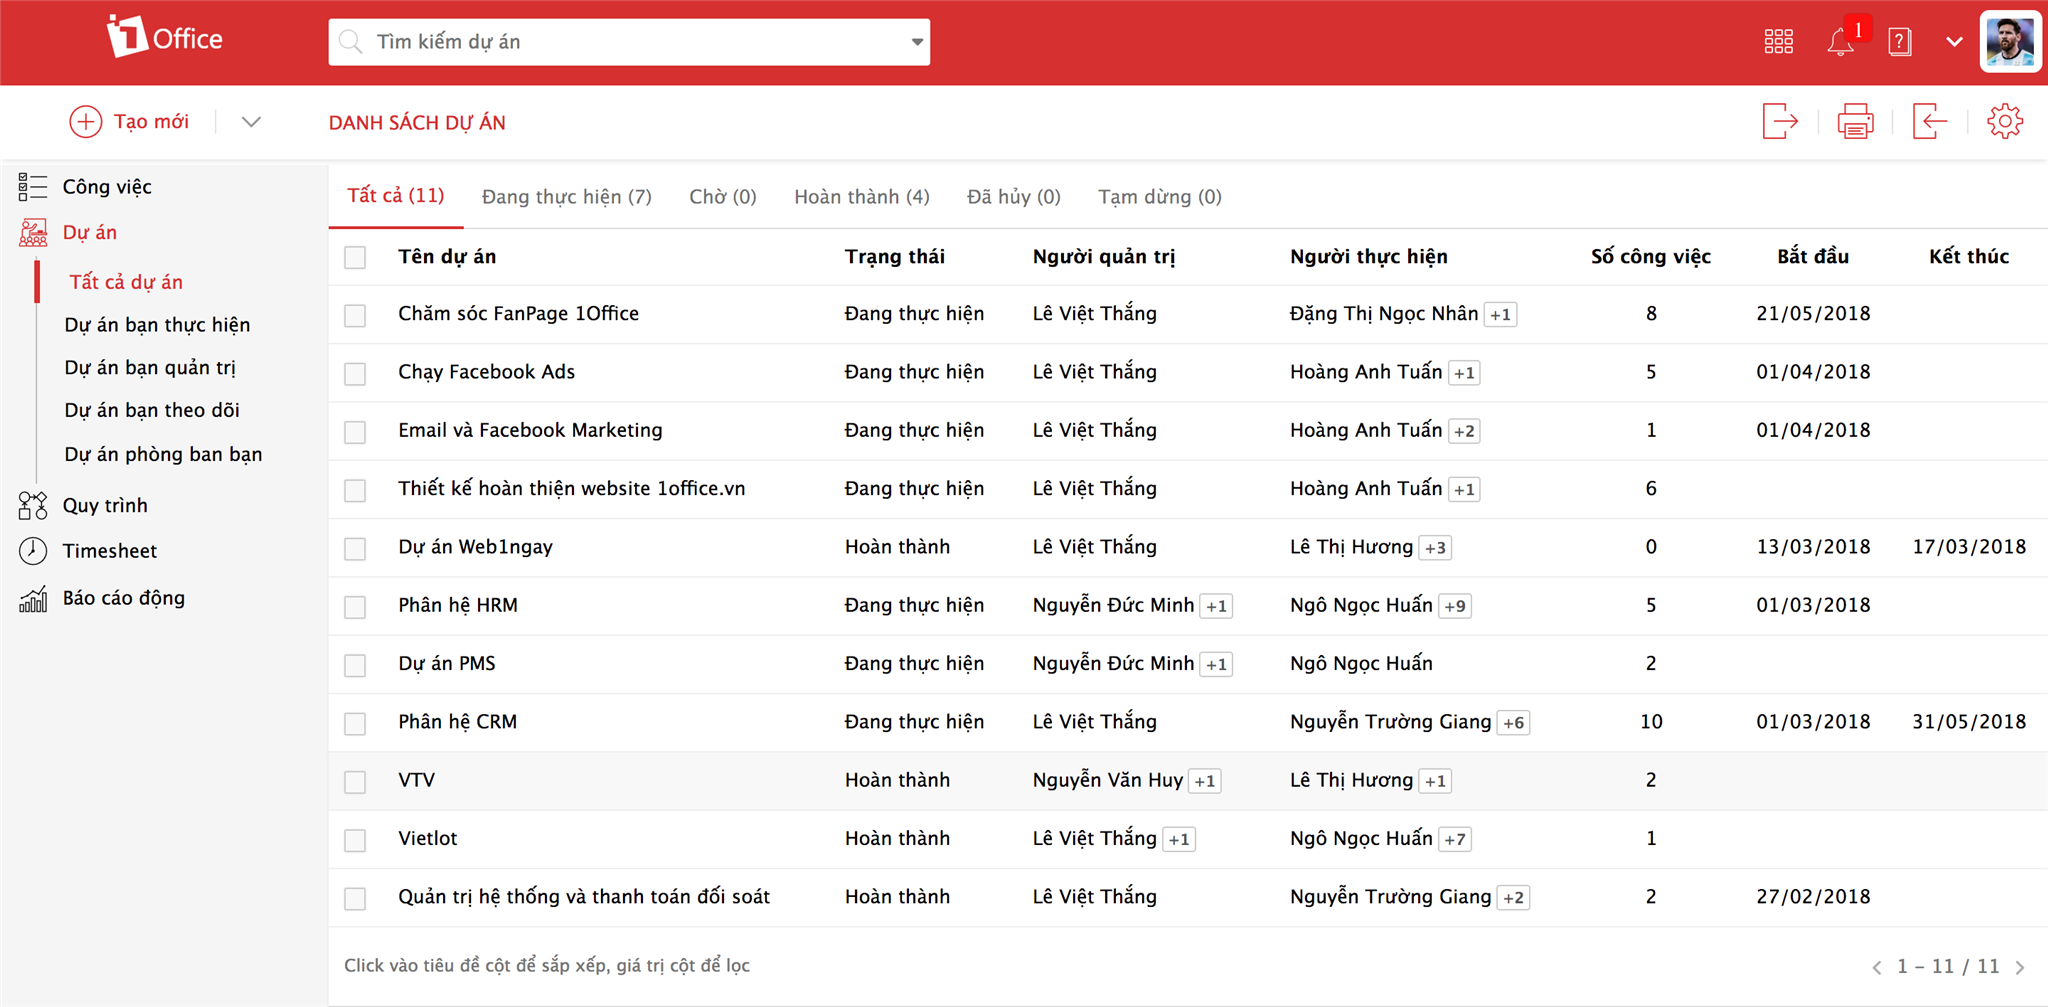The height and width of the screenshot is (1007, 2048).
Task: Go to previous page arrow
Action: (x=1877, y=967)
